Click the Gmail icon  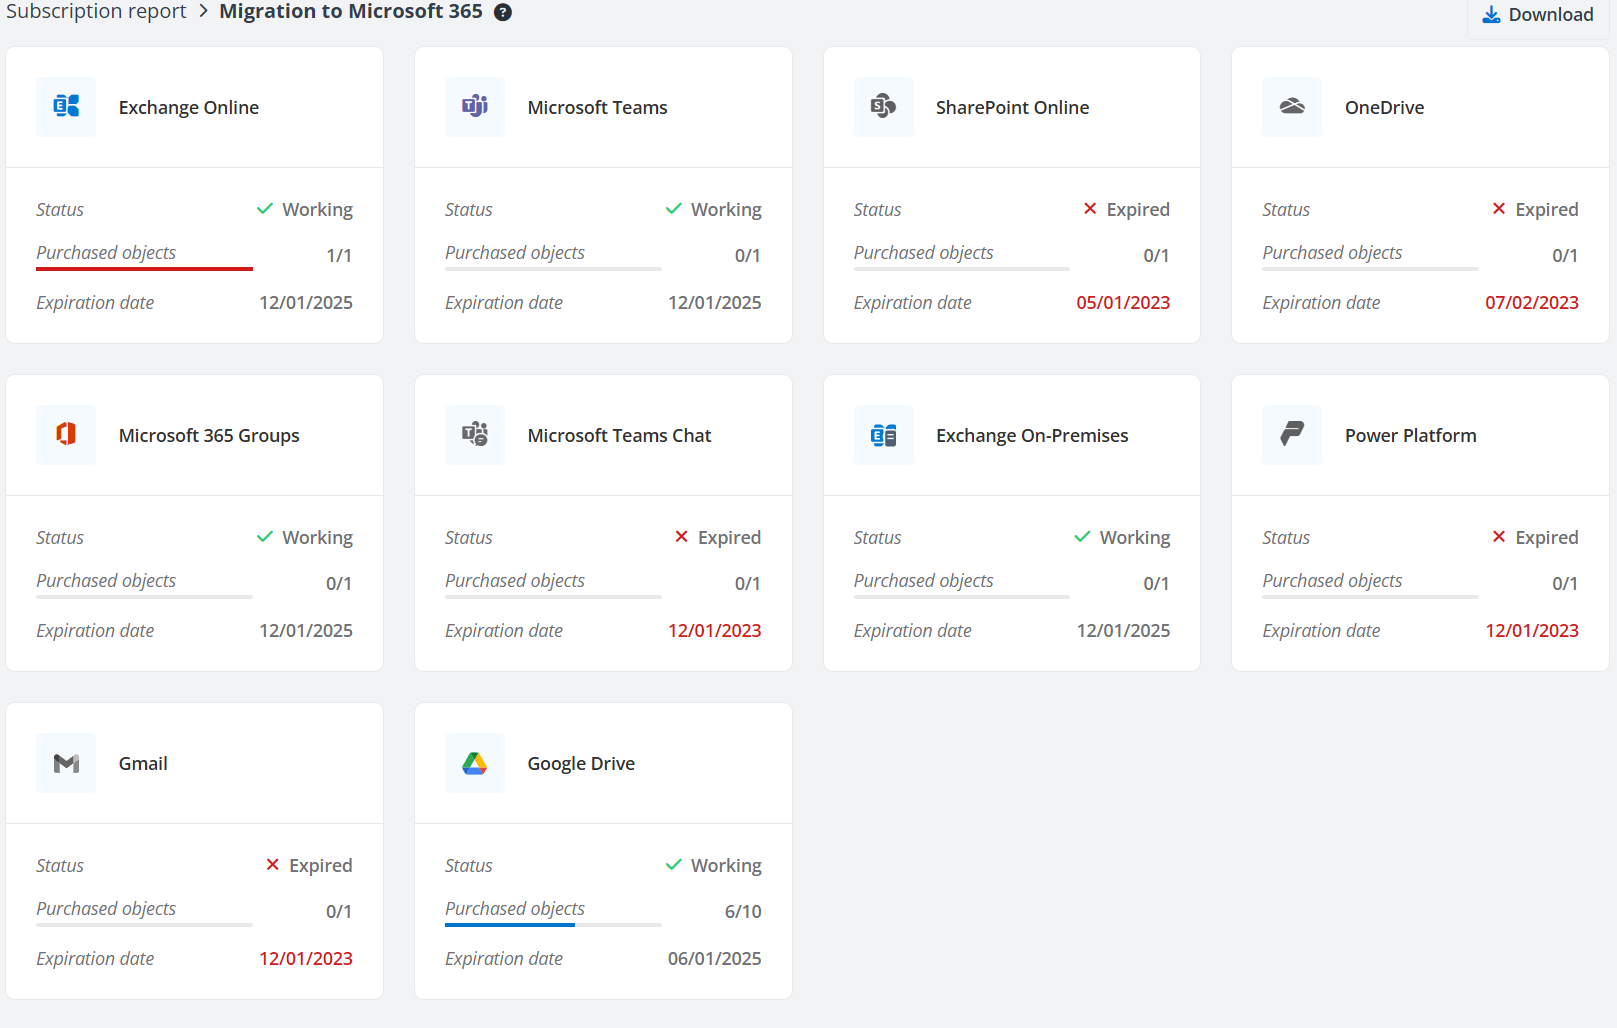(x=65, y=763)
